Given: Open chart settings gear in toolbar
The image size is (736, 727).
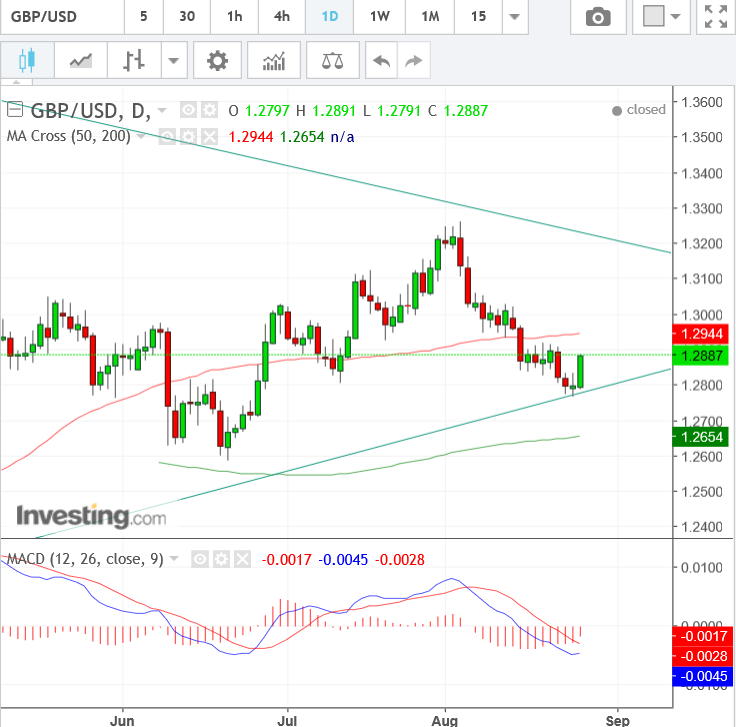Looking at the screenshot, I should (x=217, y=61).
